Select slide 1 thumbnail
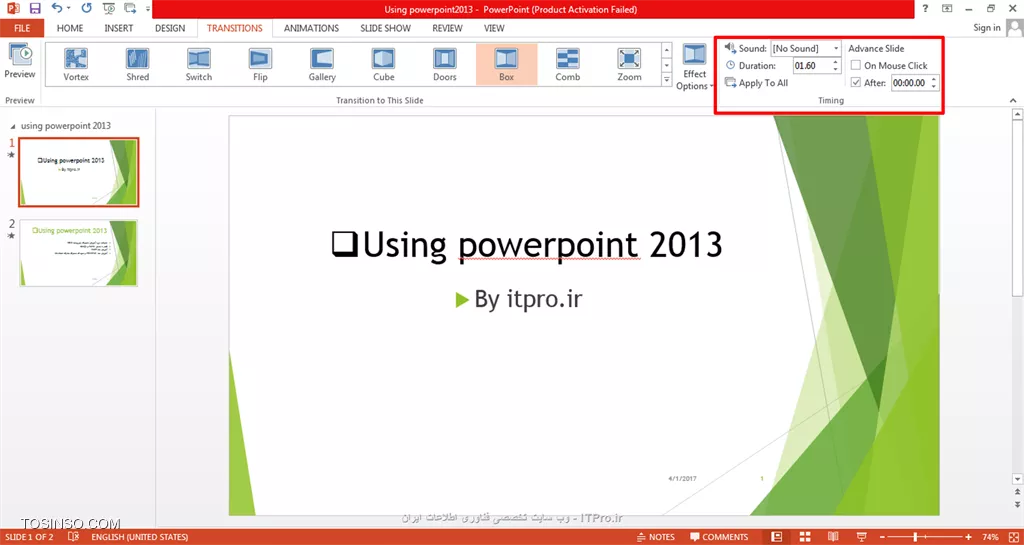1024x545 pixels. (78, 172)
